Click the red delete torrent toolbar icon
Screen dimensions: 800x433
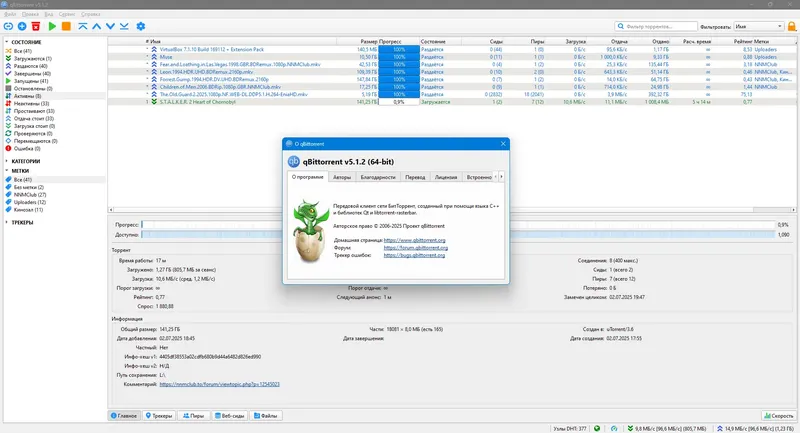click(x=36, y=26)
